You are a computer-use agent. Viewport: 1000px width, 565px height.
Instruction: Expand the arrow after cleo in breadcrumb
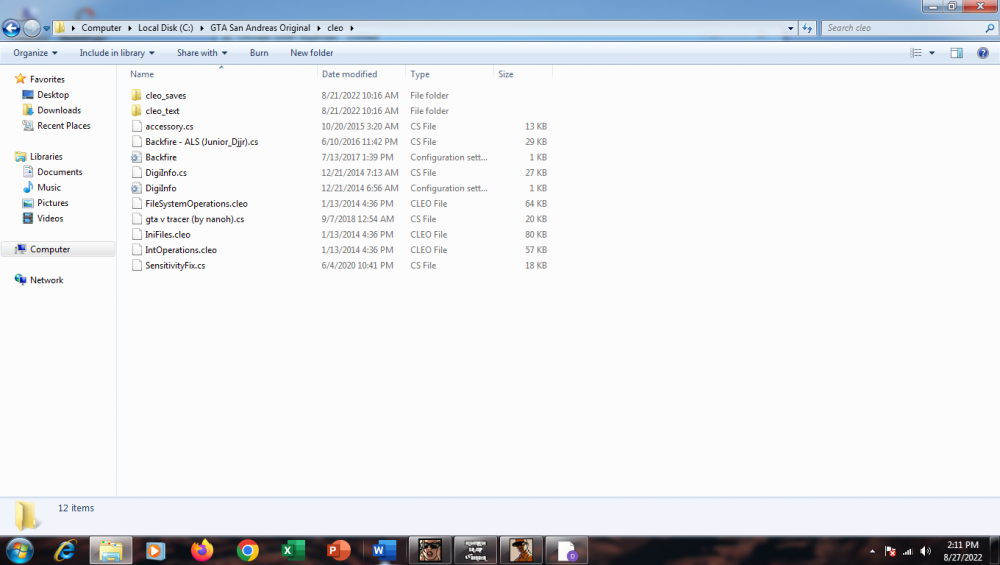coord(351,28)
